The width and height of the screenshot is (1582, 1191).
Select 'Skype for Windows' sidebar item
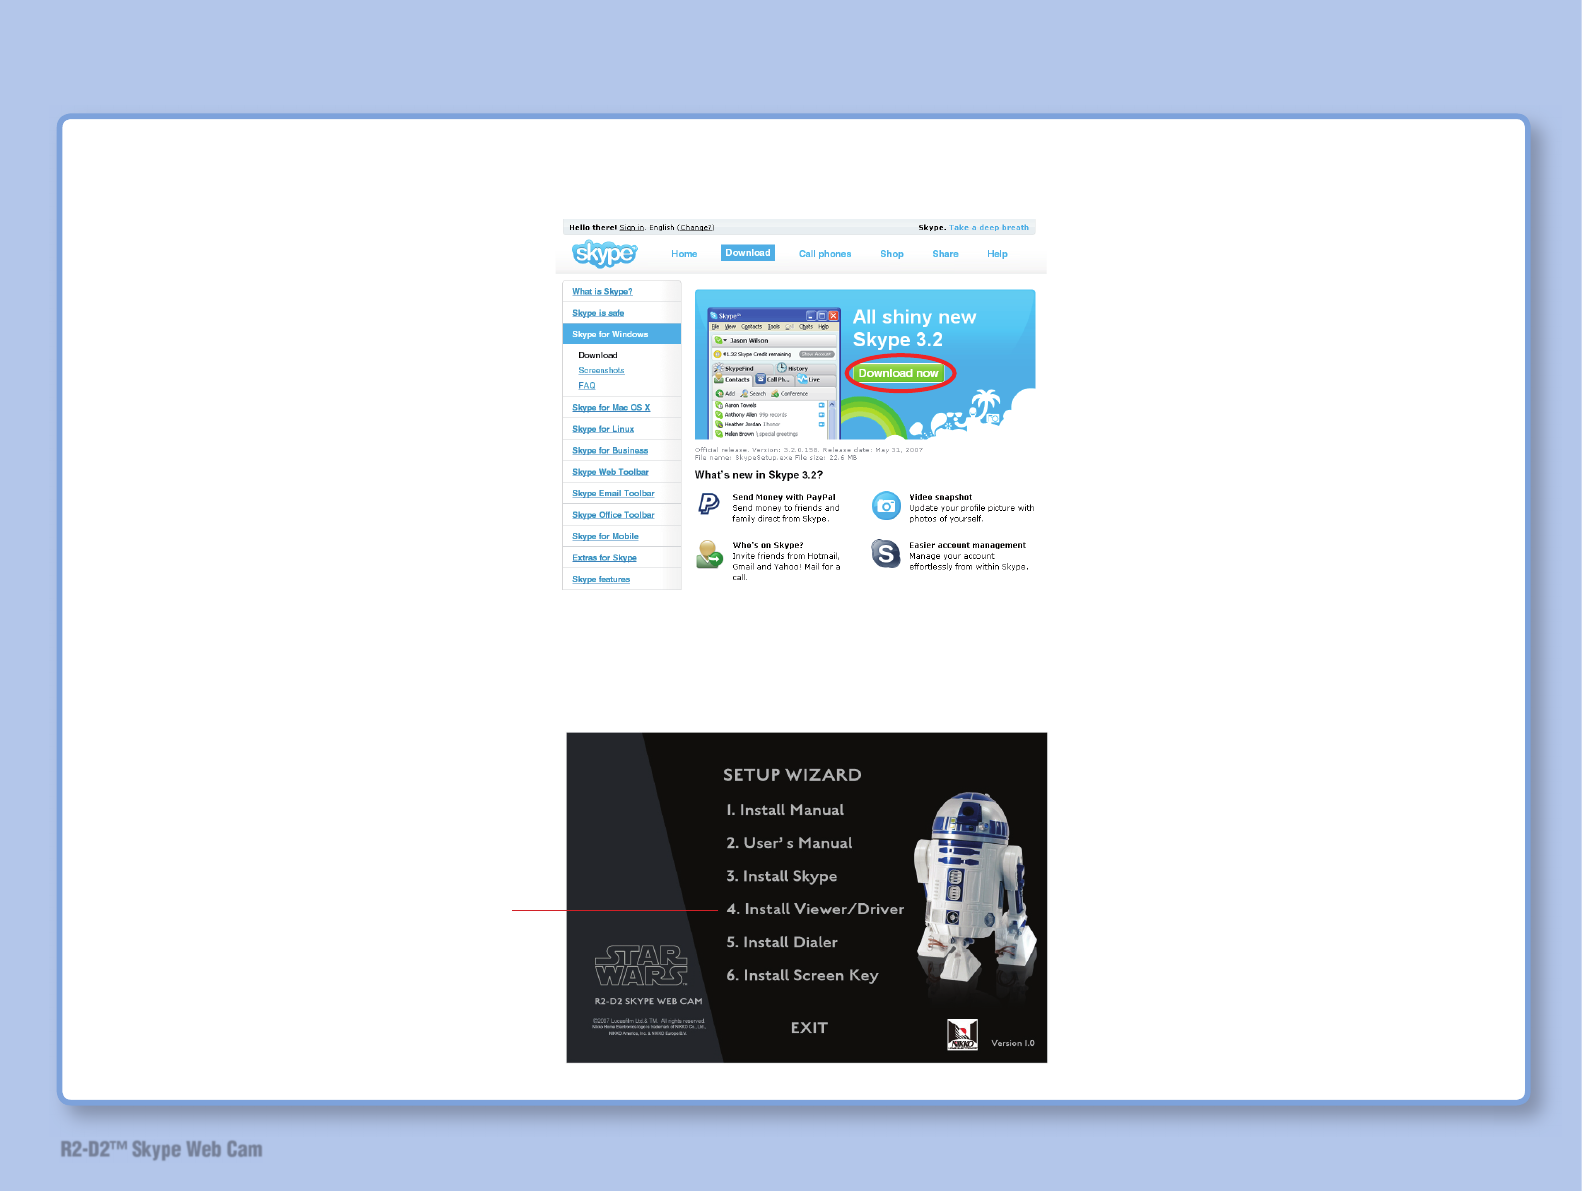(x=622, y=334)
